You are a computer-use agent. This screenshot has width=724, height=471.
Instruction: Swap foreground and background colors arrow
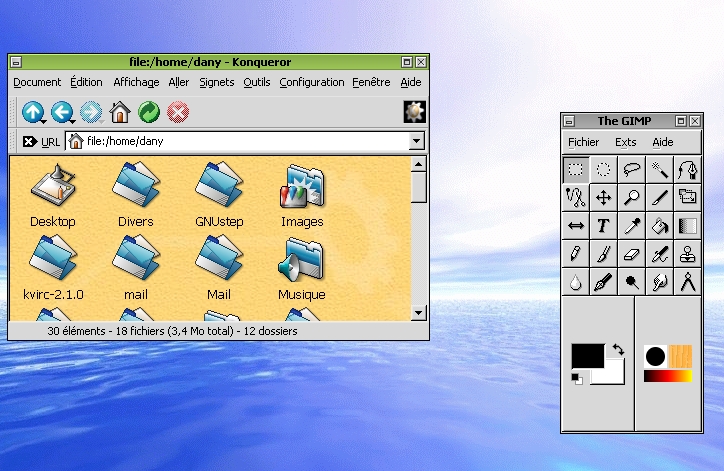(x=618, y=350)
